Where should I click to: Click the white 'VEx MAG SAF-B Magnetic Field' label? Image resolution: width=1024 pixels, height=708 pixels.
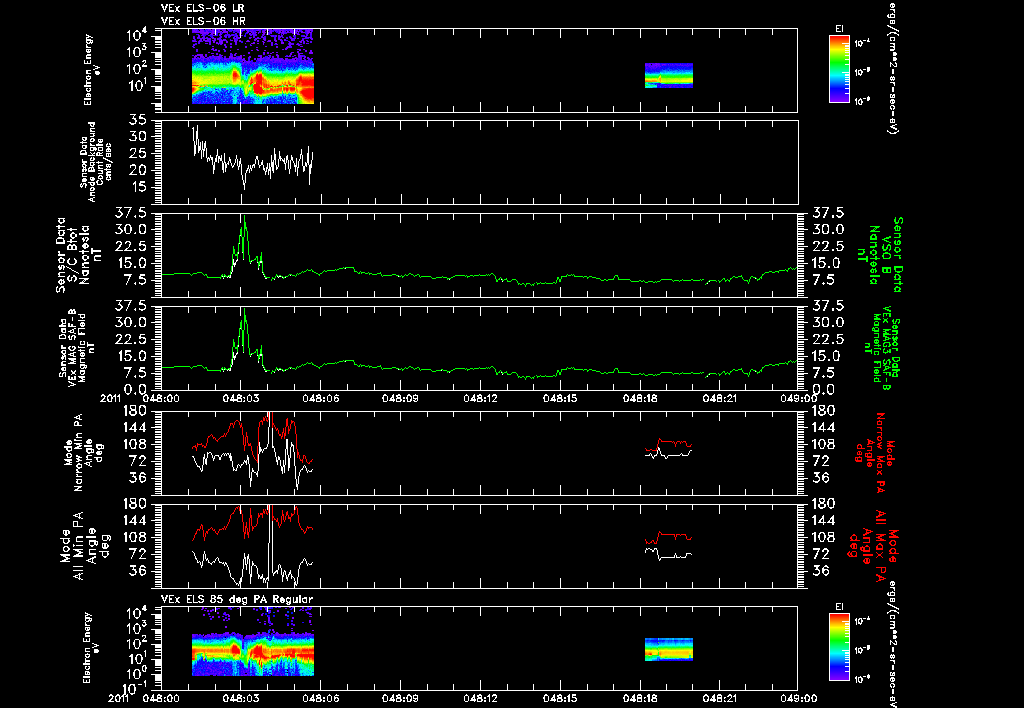pyautogui.click(x=77, y=347)
